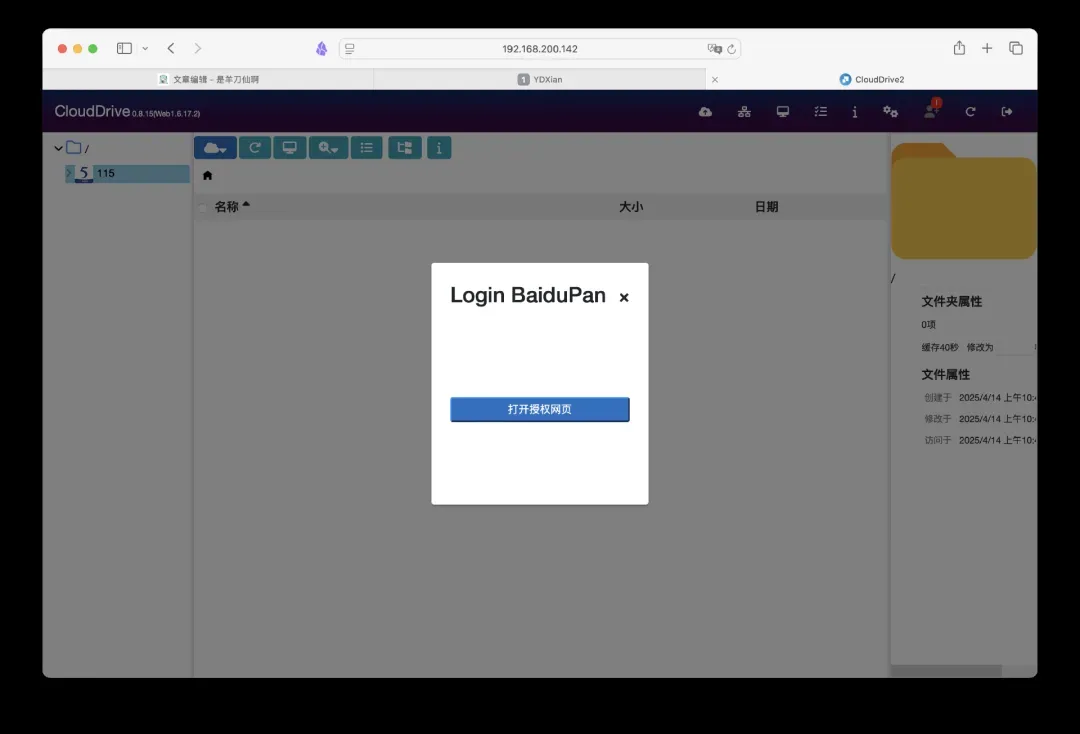Show tab overview icon in Safari
Screen dimensions: 1080x734
click(1016, 48)
